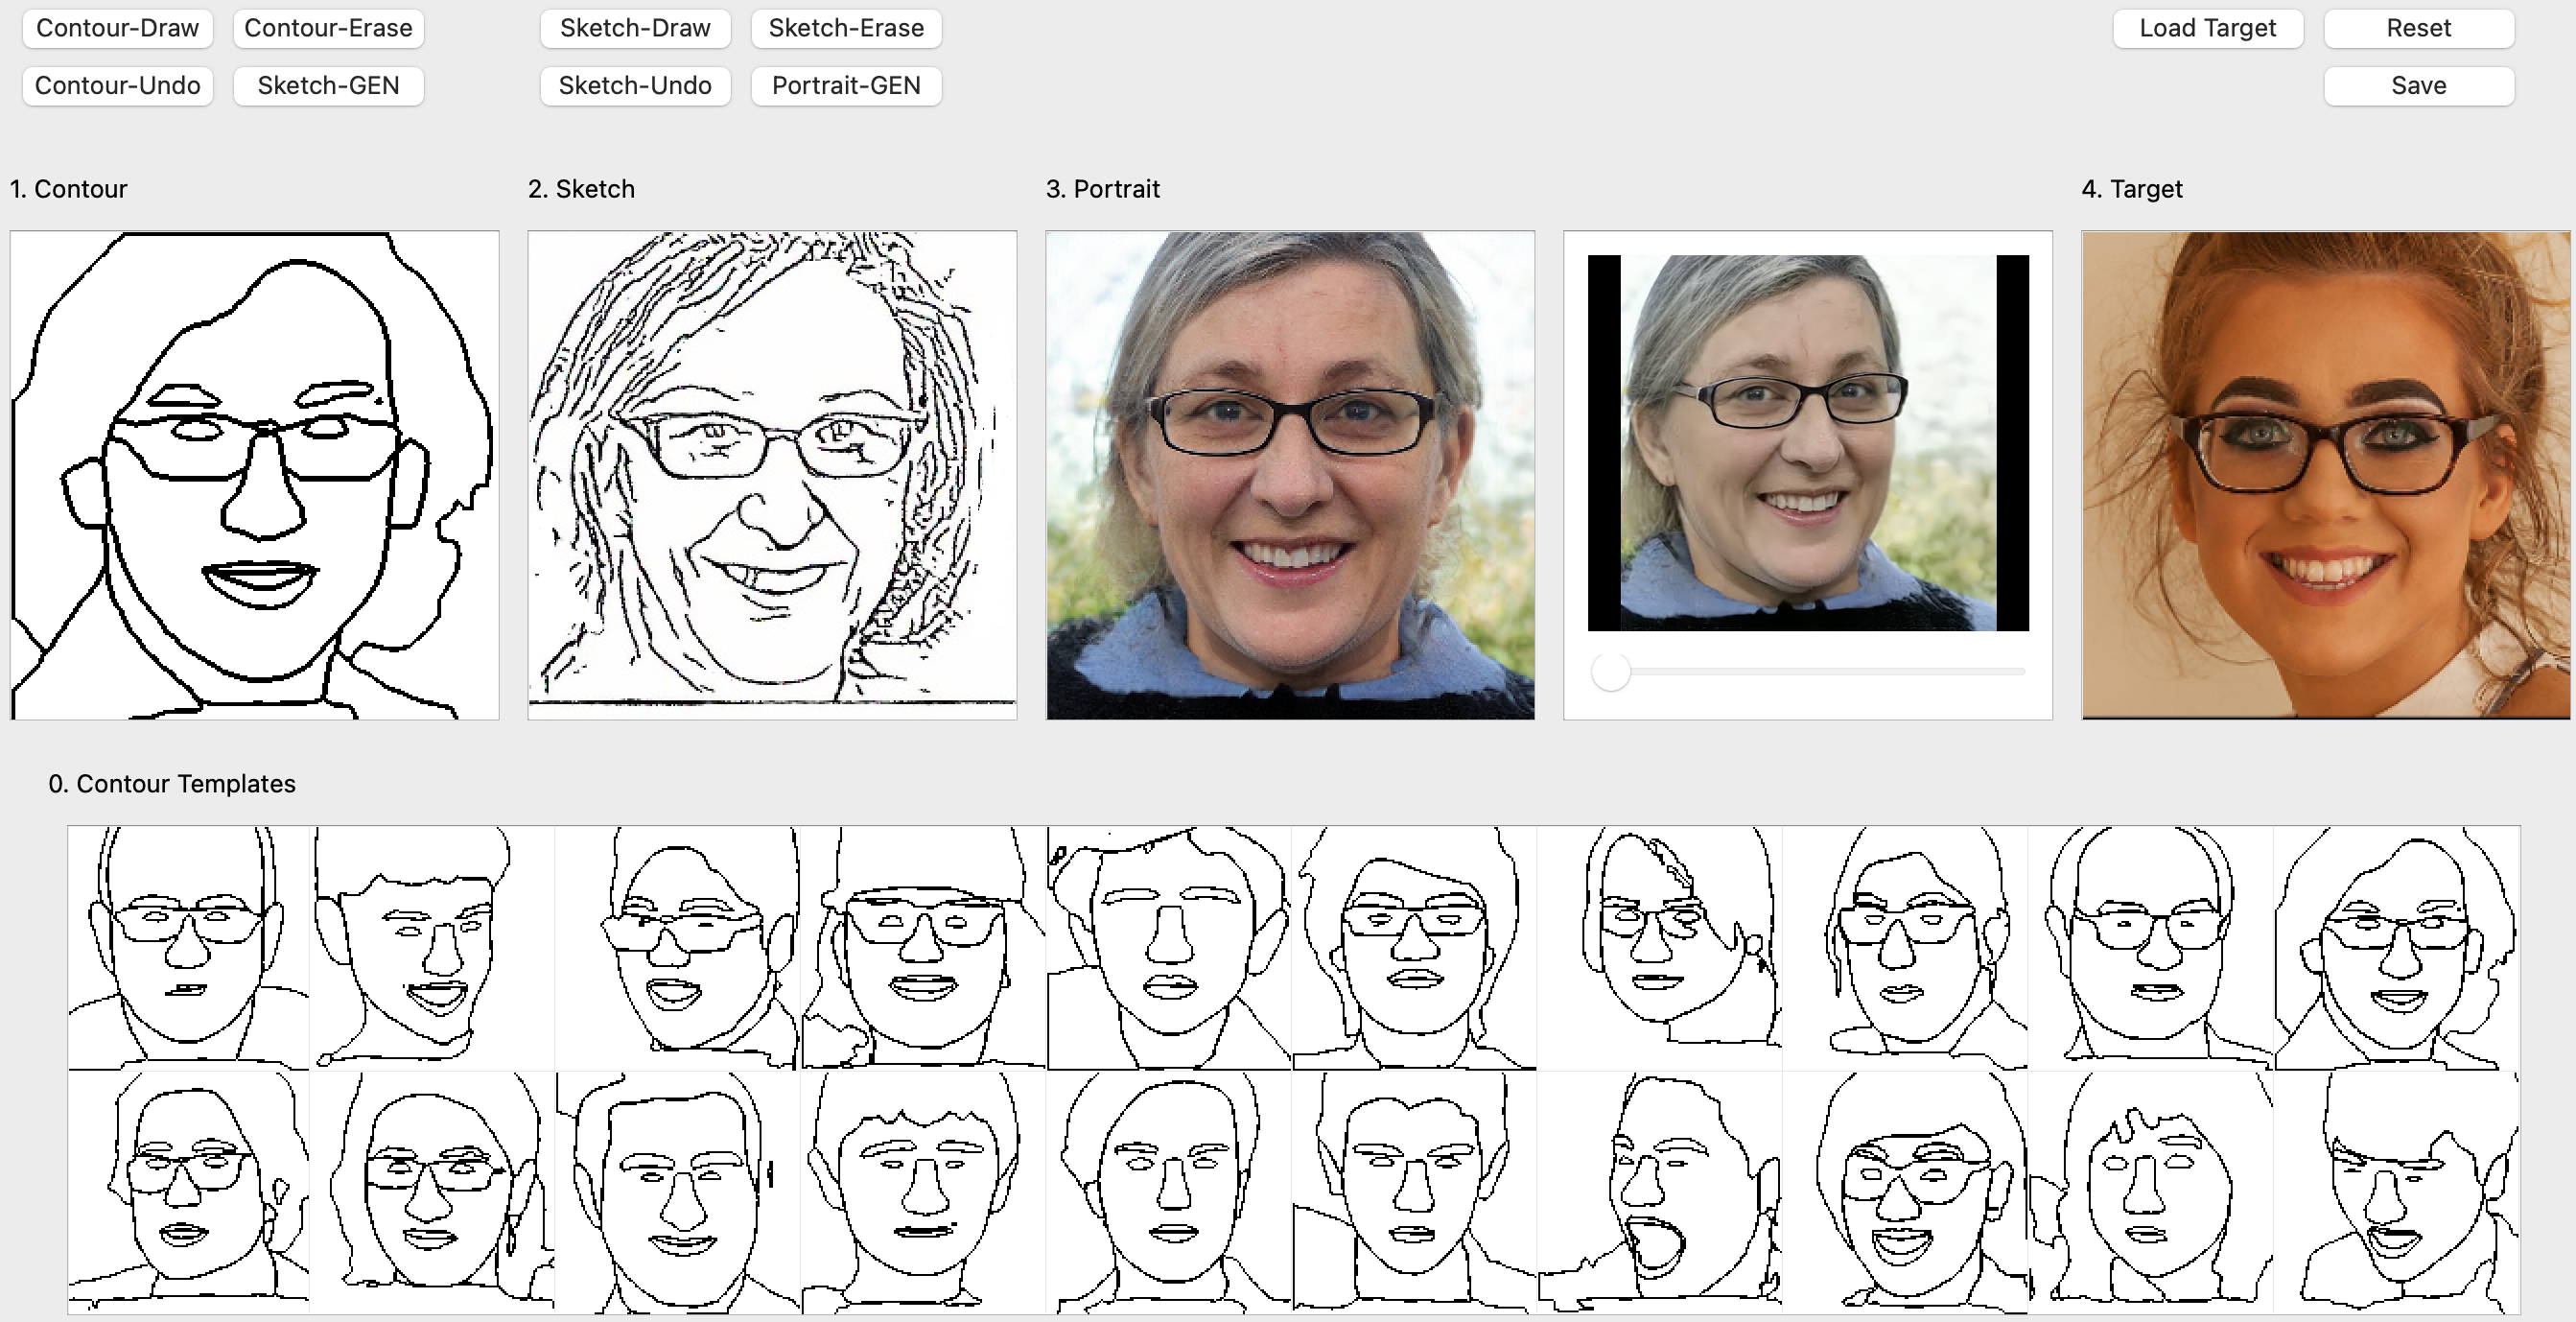Screen dimensions: 2576x1322
Task: Click the slider handle below the preview image
Action: click(1611, 672)
